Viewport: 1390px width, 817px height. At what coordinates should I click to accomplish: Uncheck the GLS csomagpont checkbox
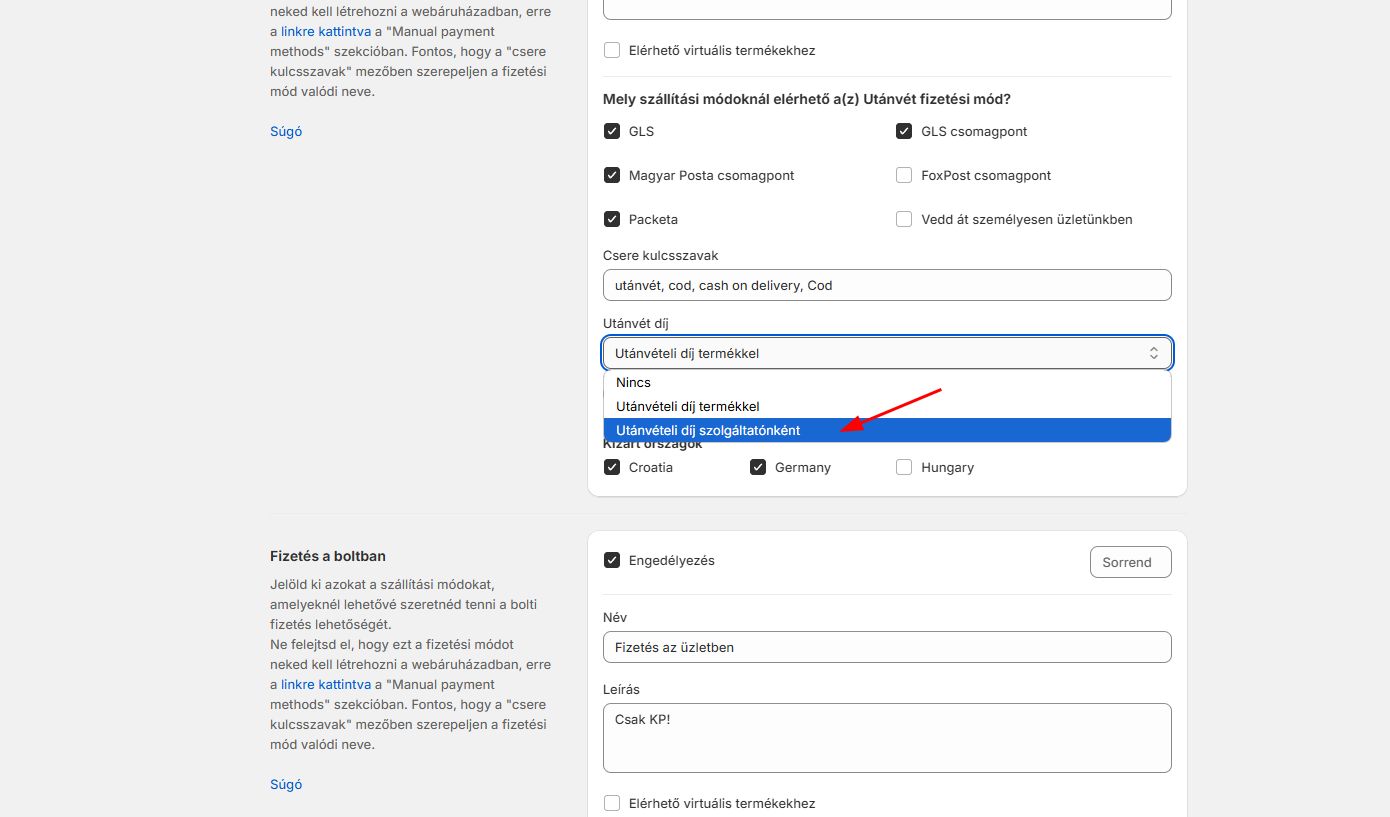904,132
